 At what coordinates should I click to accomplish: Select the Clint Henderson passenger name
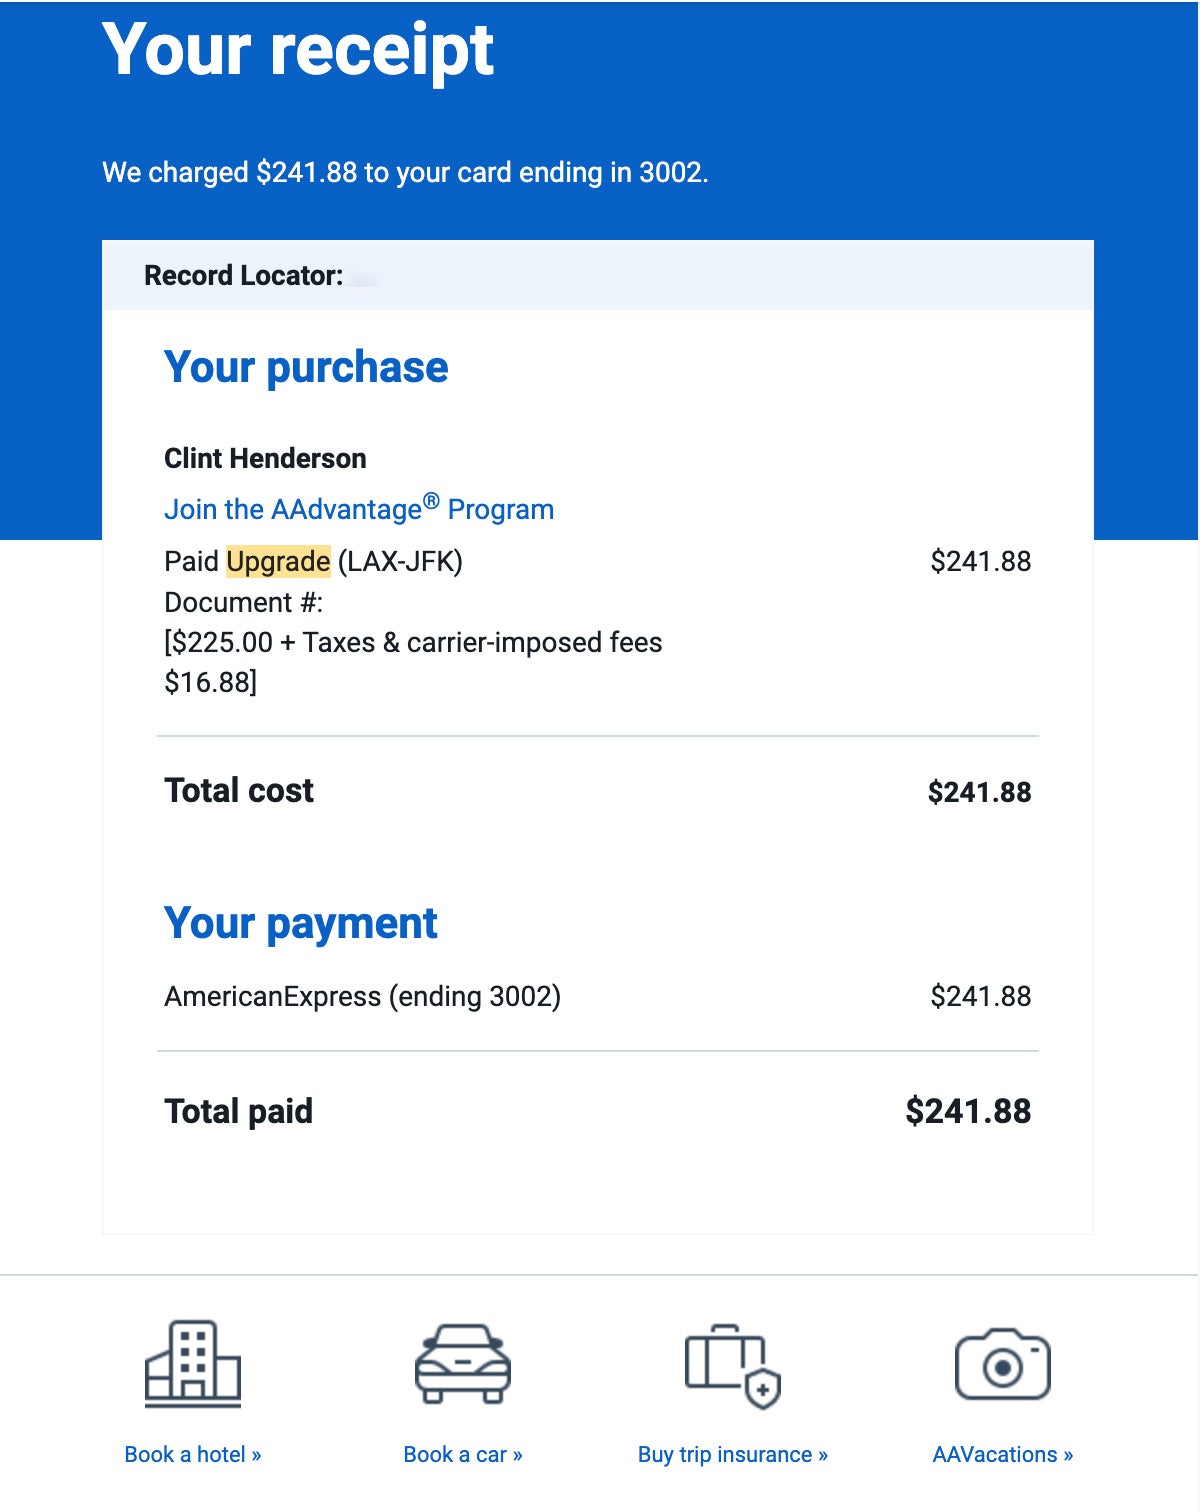pyautogui.click(x=266, y=458)
